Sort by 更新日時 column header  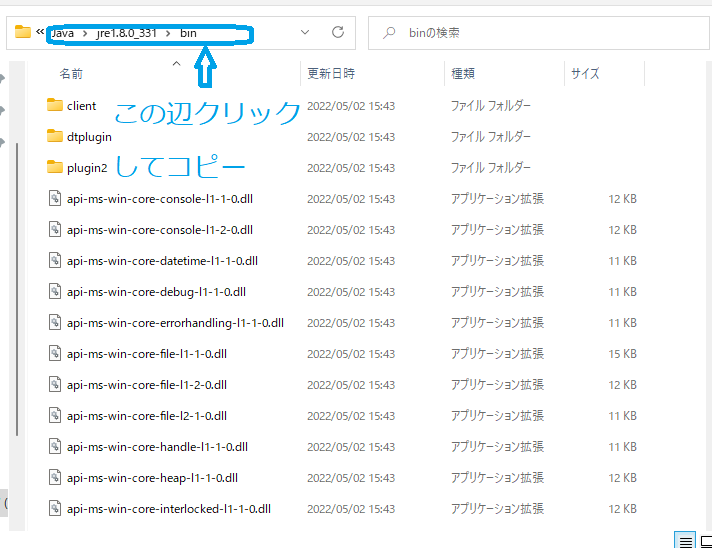point(331,74)
